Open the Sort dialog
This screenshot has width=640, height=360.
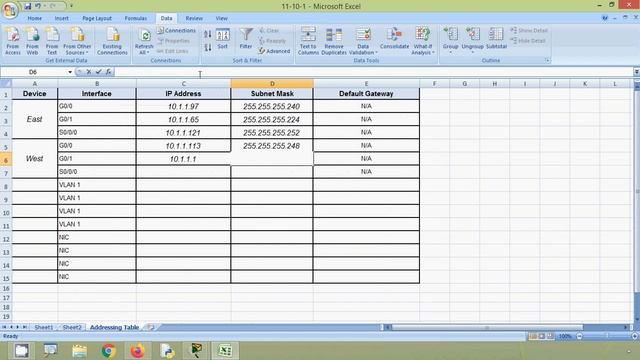[222, 39]
